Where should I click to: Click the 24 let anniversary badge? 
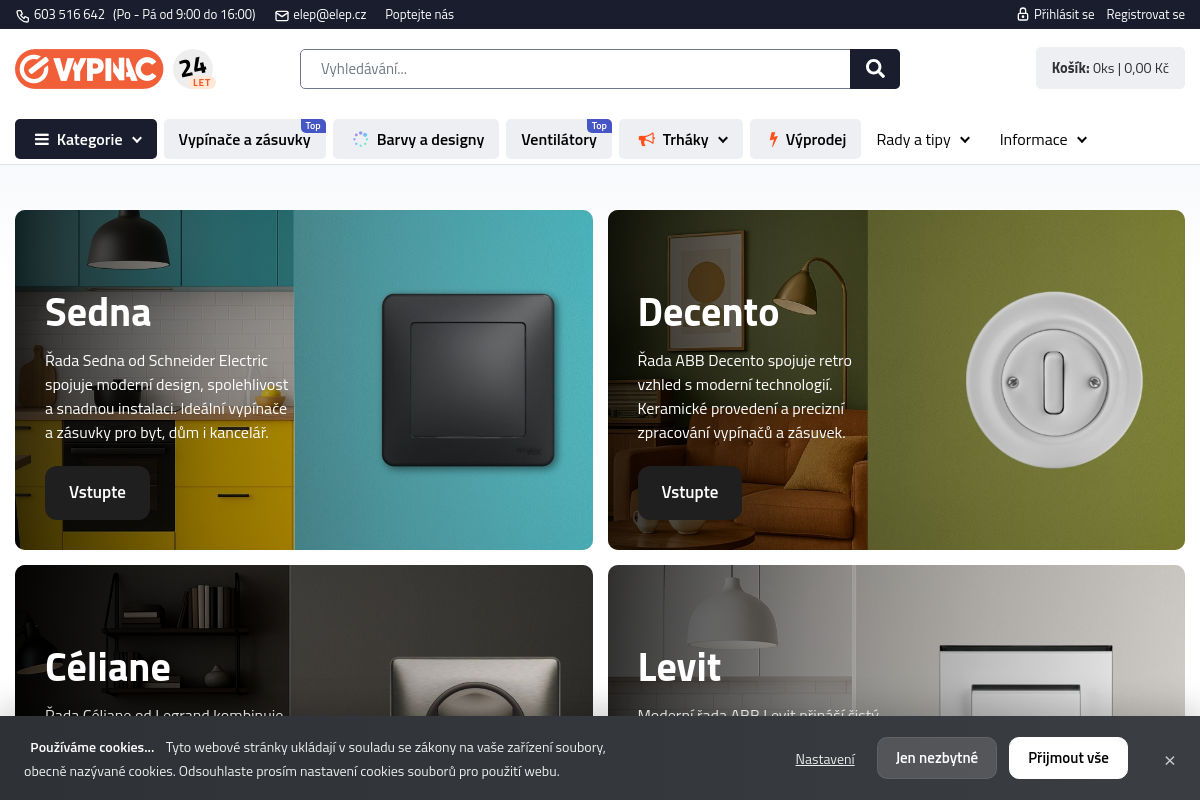coord(194,69)
